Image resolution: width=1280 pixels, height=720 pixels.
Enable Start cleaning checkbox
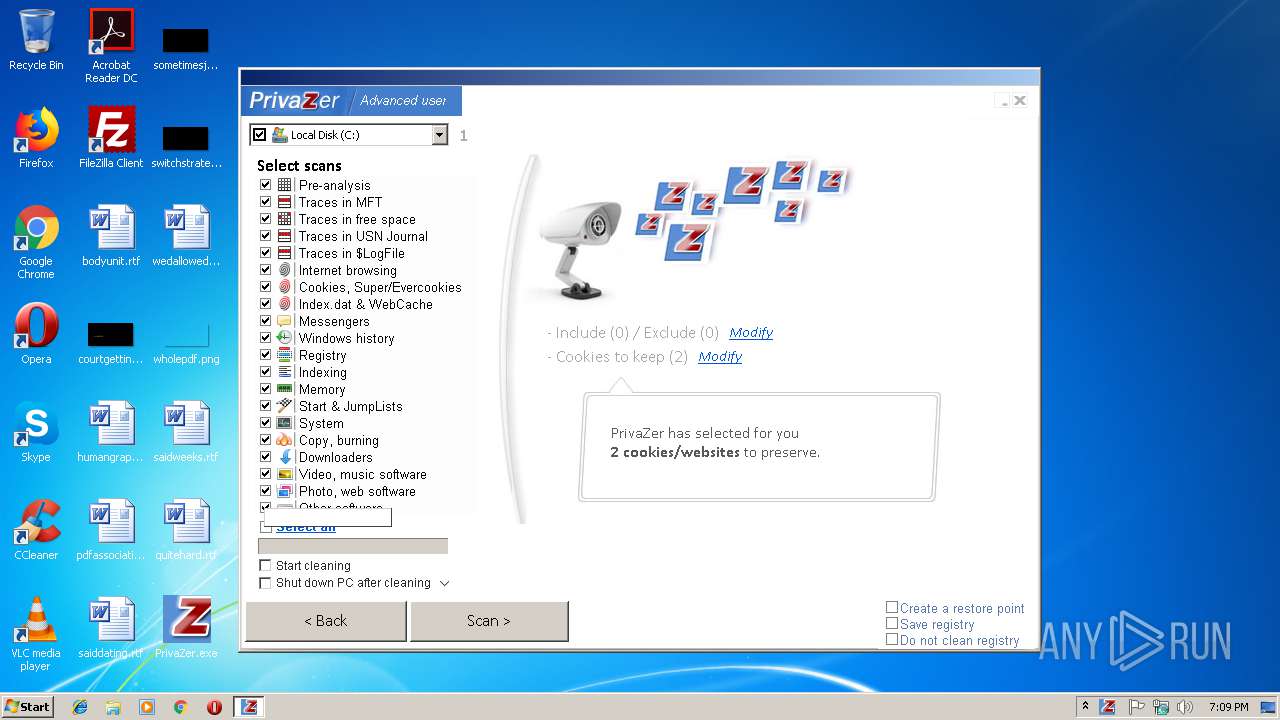click(x=265, y=566)
